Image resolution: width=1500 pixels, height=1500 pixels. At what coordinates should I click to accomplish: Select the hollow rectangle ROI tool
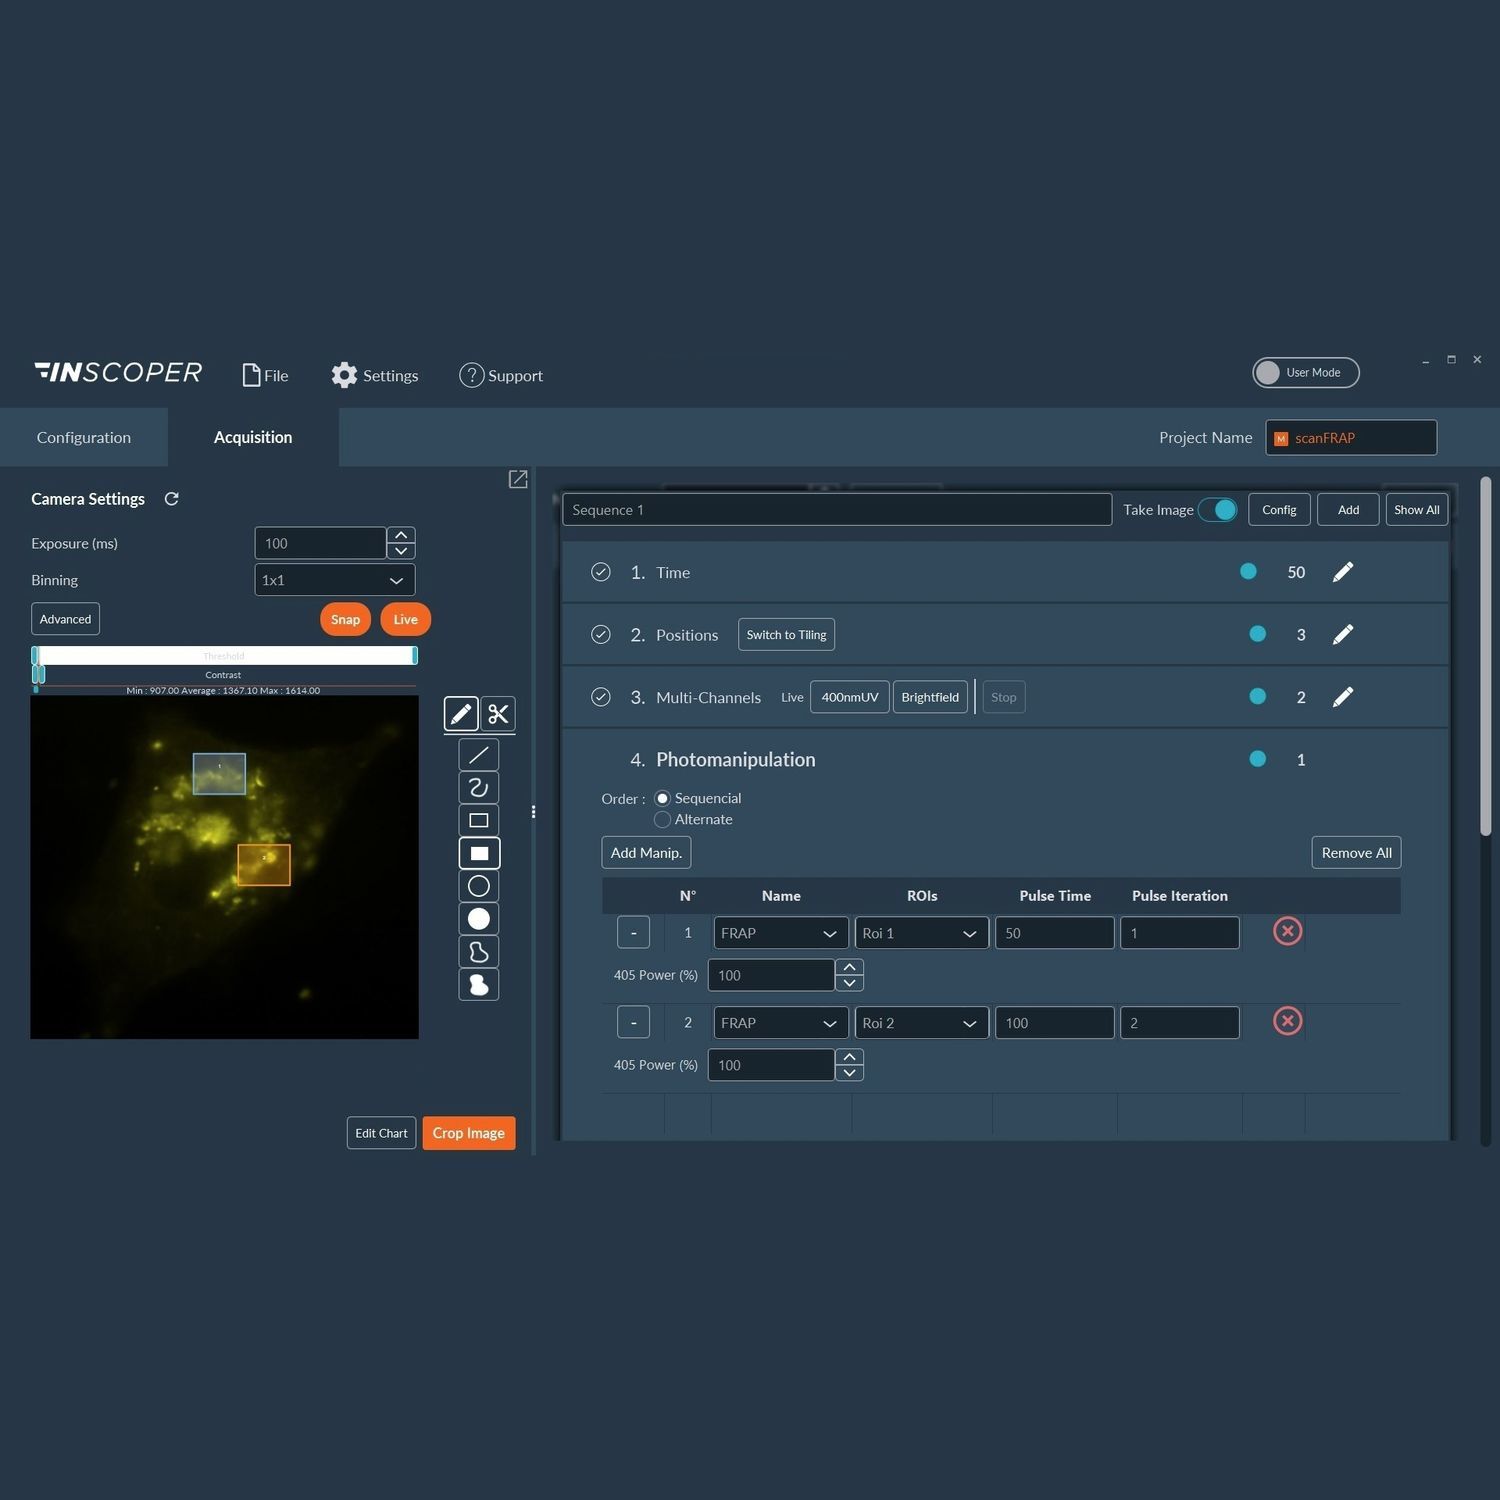478,819
